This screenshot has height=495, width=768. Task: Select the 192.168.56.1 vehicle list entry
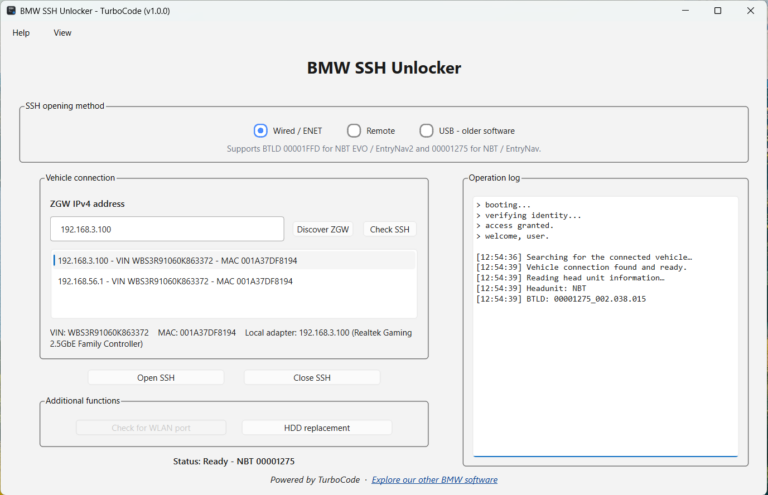[x=234, y=281]
